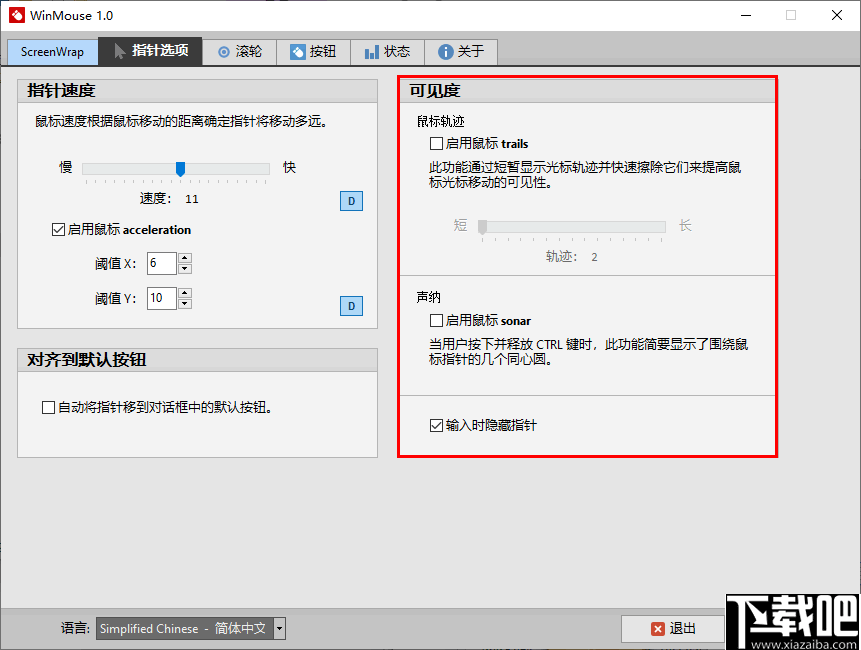
Task: Increase 阈值X using the up stepper arrow
Action: click(185, 258)
